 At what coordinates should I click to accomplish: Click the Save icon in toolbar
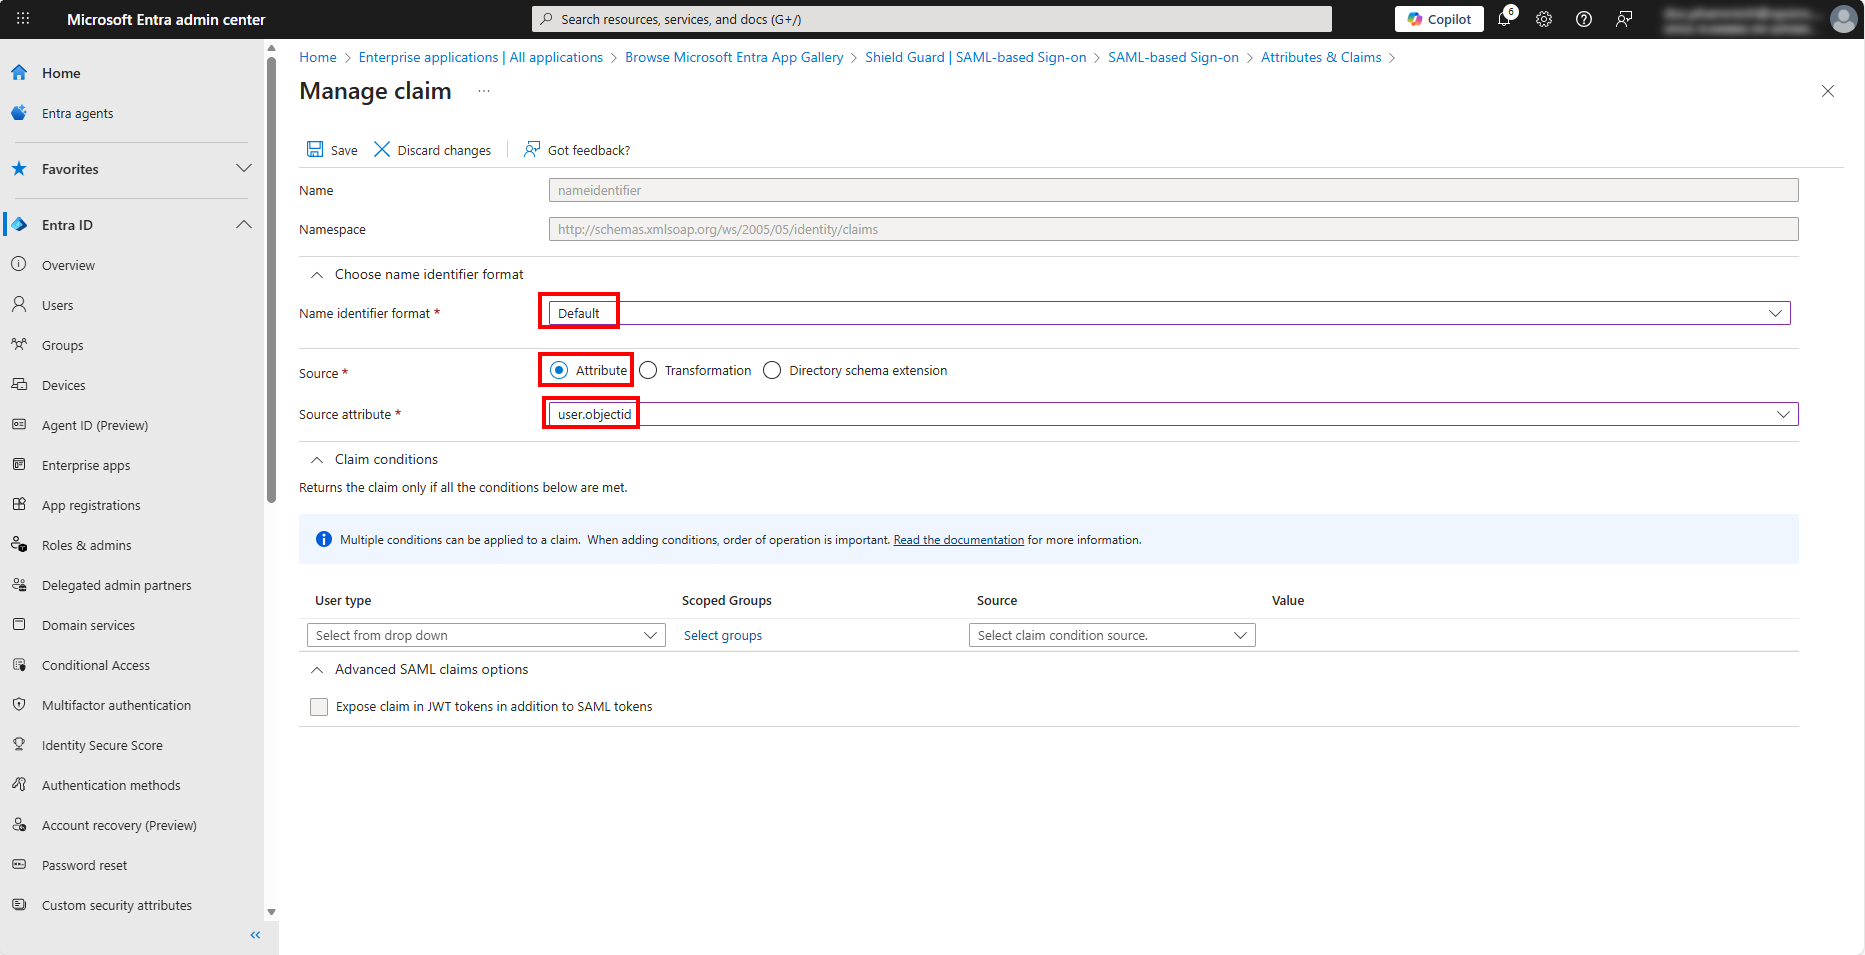click(315, 149)
